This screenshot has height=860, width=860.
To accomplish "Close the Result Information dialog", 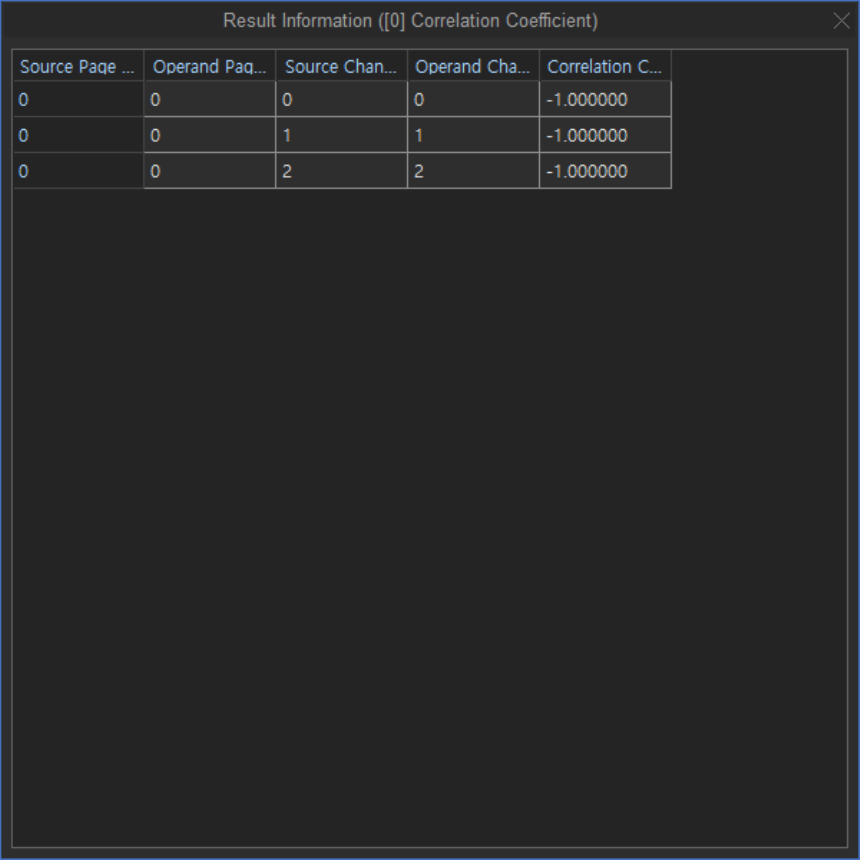I will pos(841,21).
